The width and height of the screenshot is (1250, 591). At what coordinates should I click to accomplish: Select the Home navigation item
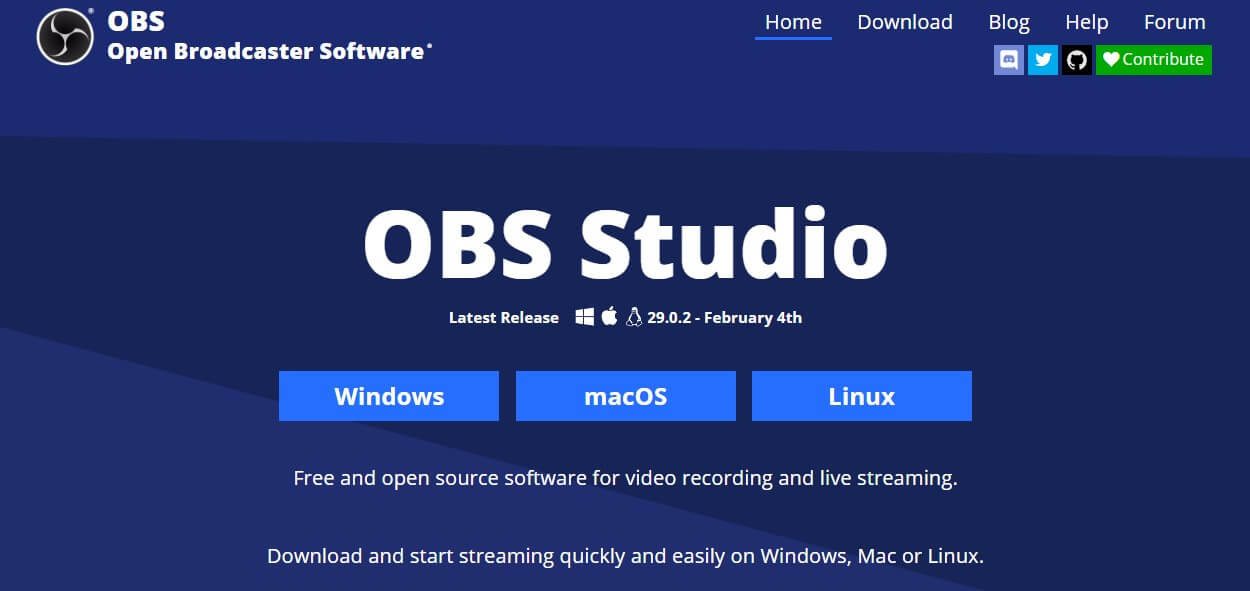(x=793, y=21)
